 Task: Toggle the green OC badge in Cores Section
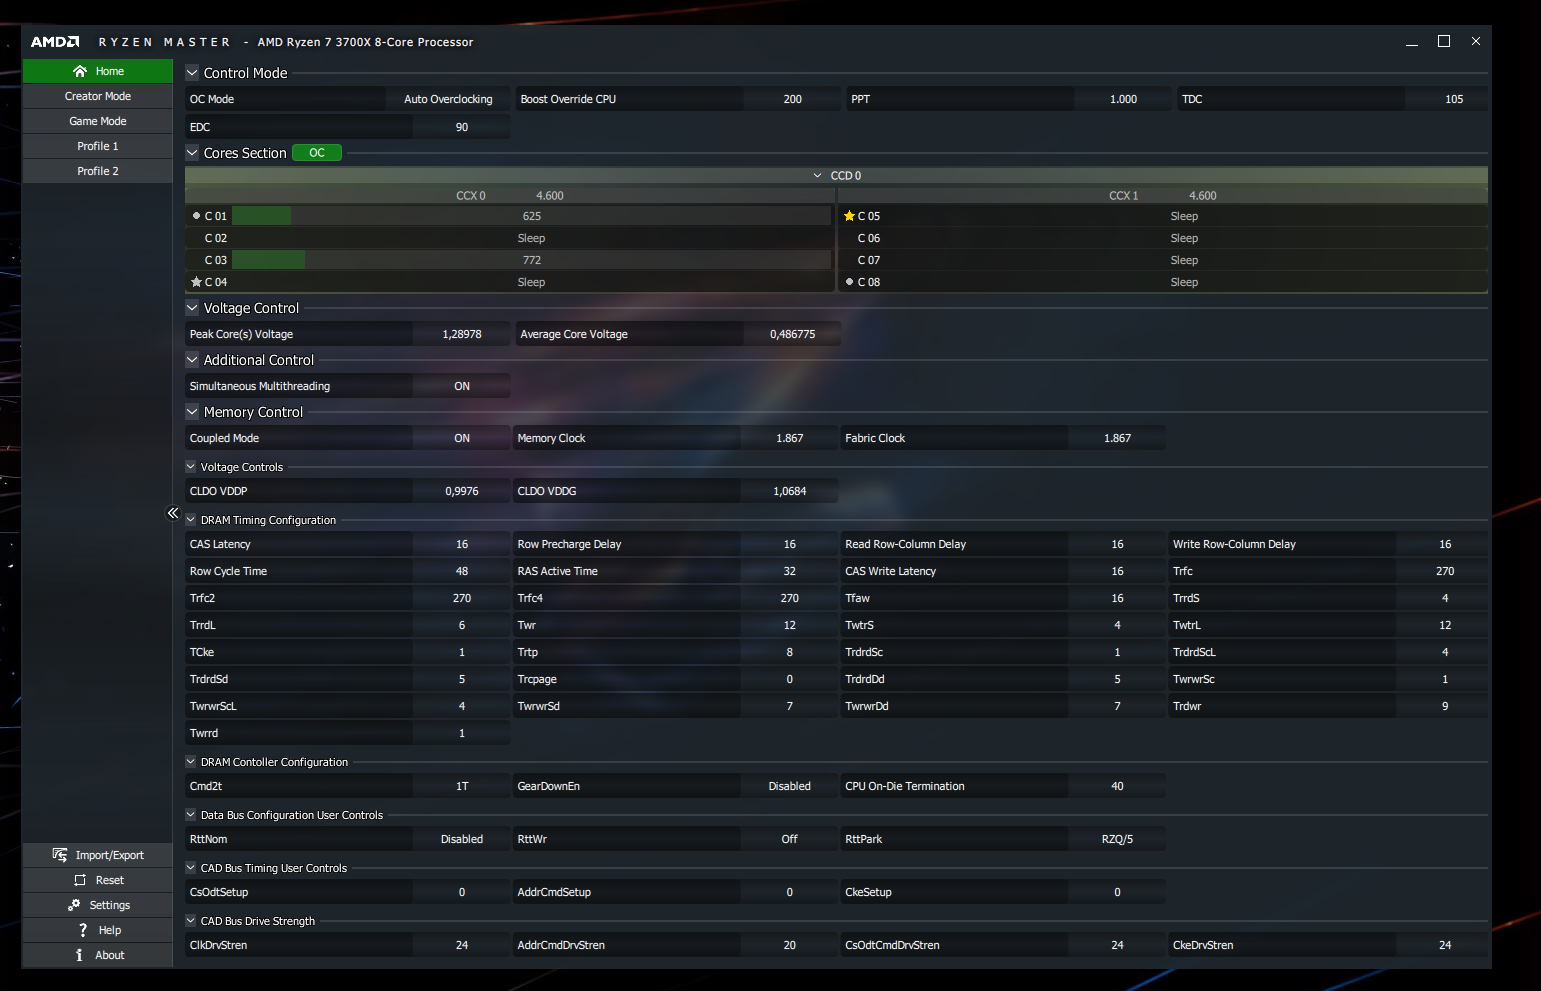[x=317, y=153]
